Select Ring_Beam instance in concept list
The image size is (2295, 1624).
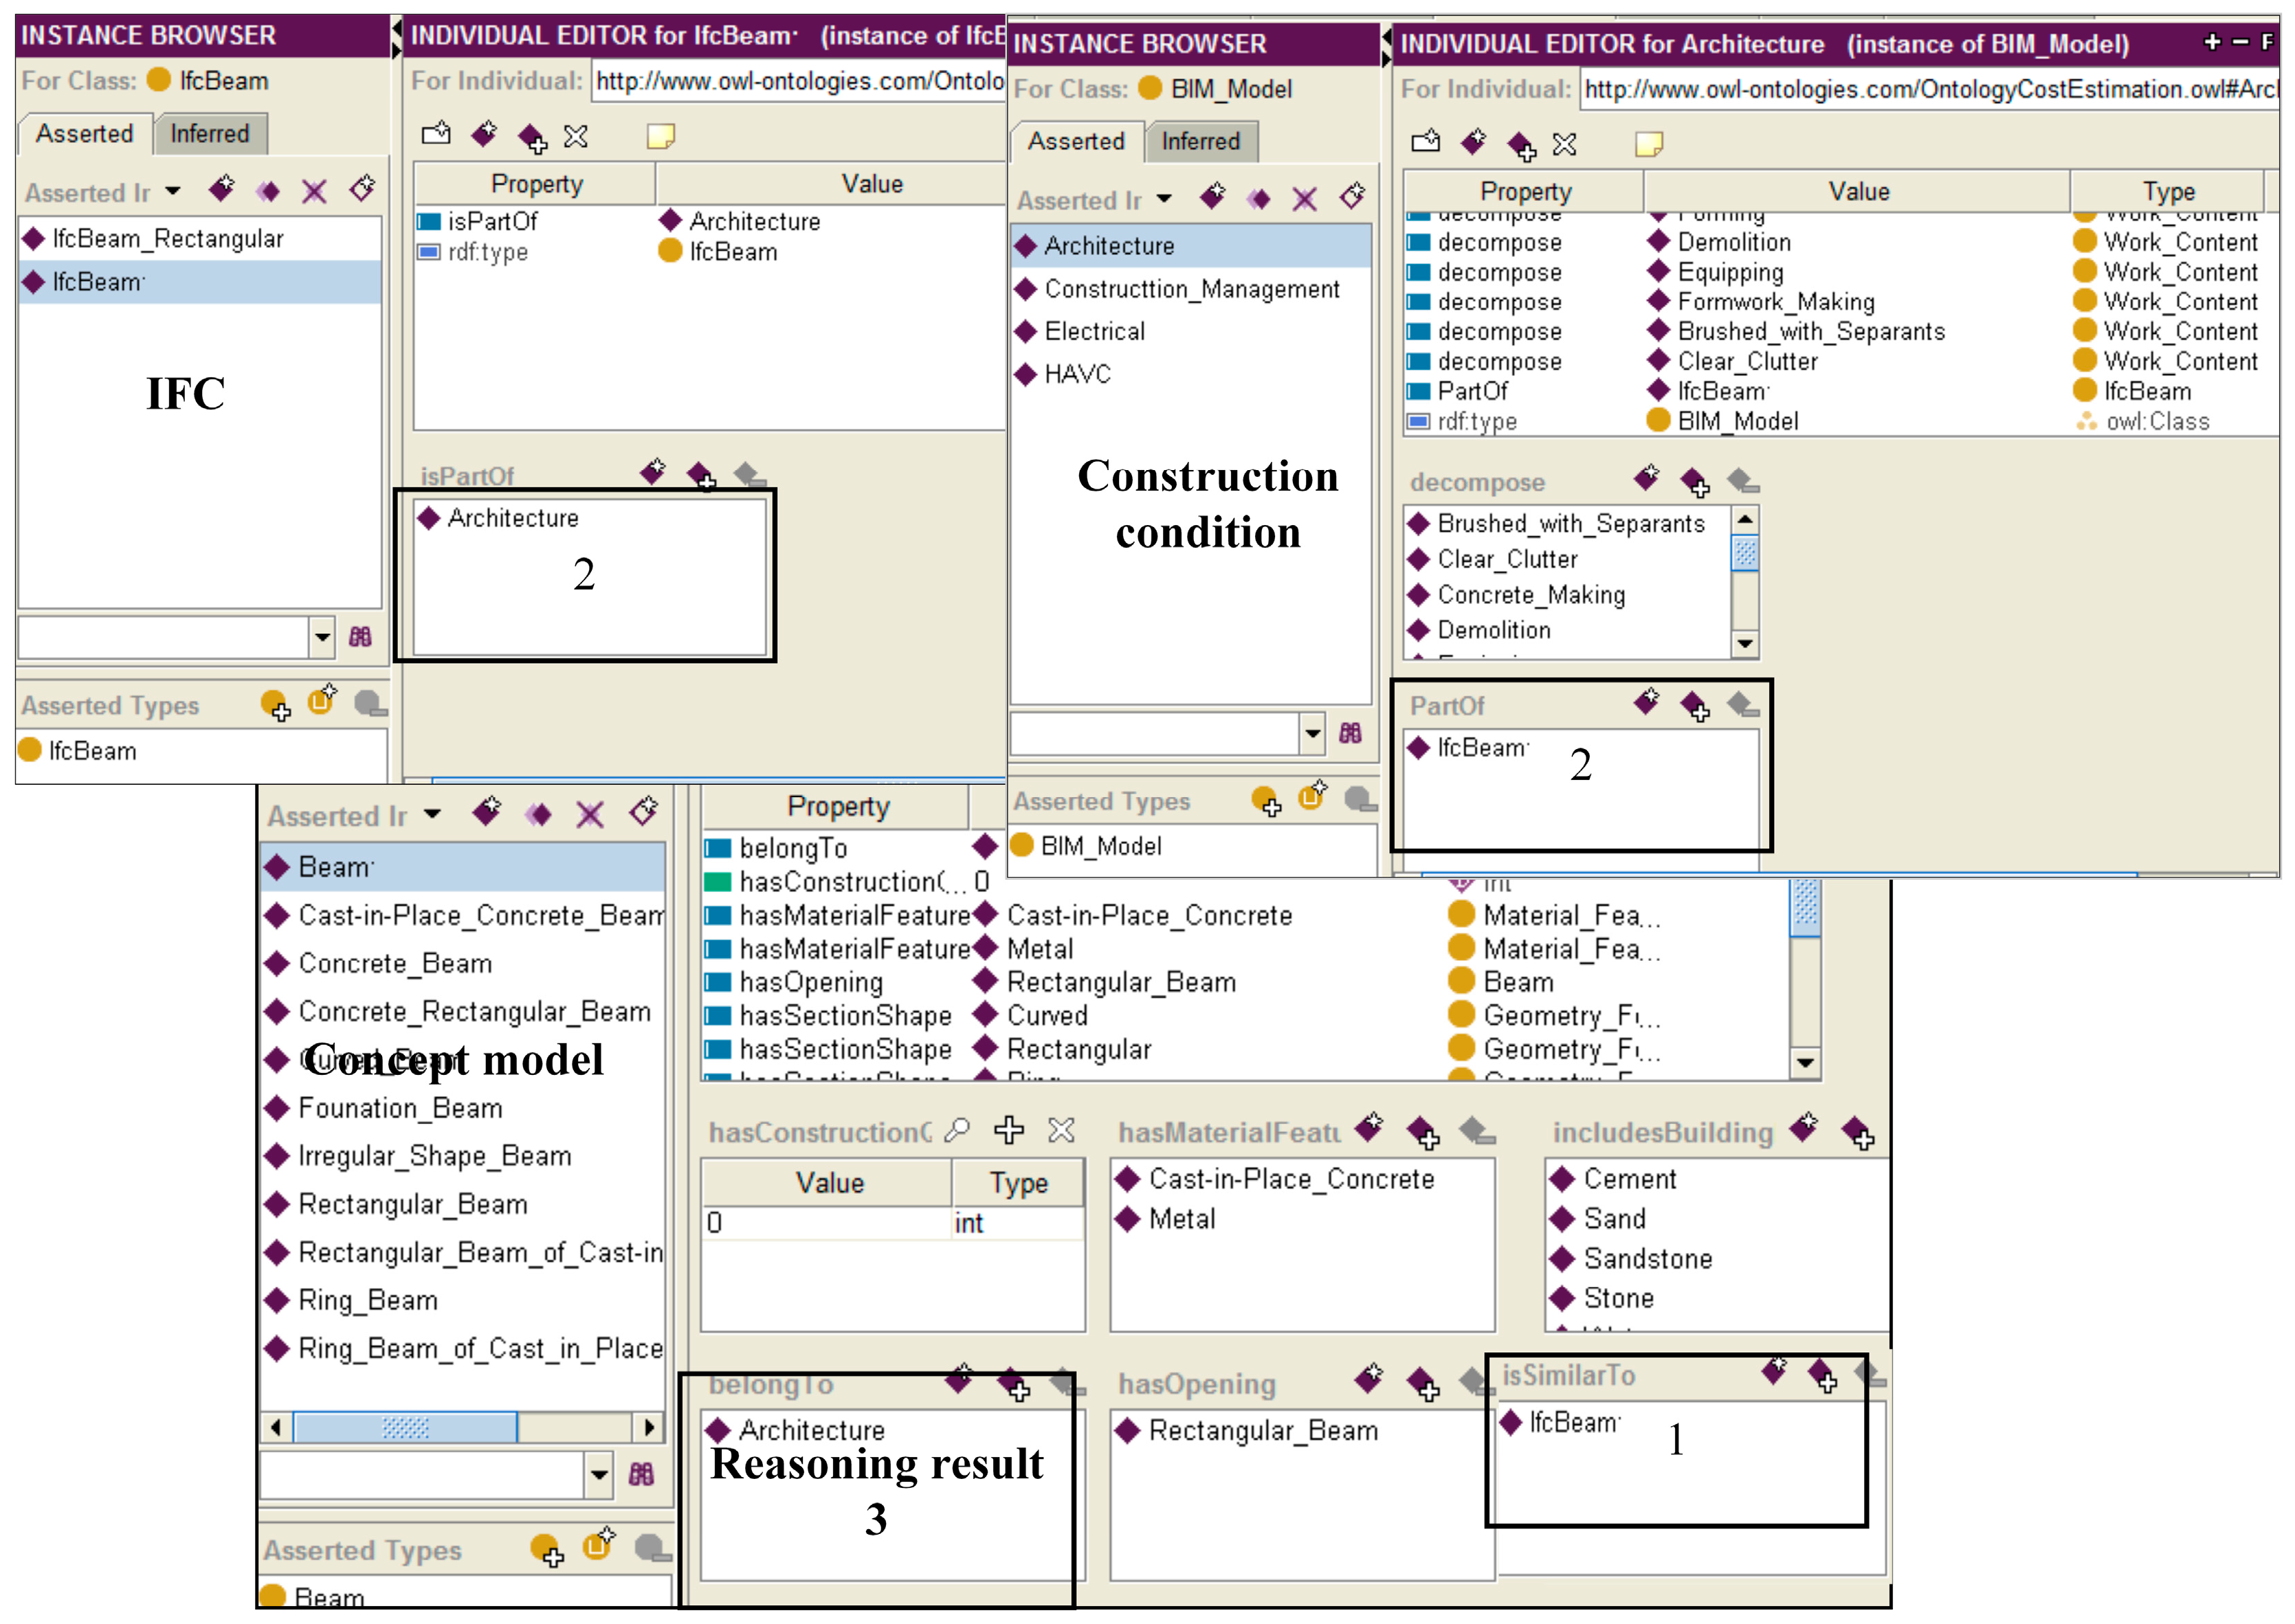[x=368, y=1300]
